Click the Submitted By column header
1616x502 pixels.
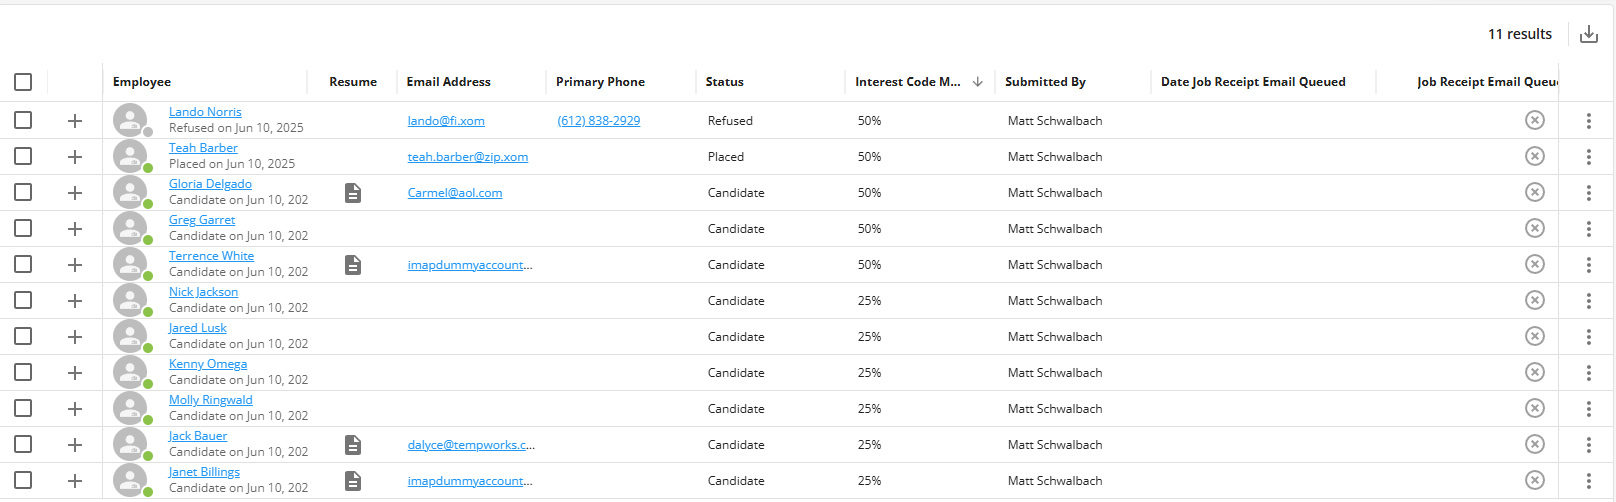point(1045,82)
